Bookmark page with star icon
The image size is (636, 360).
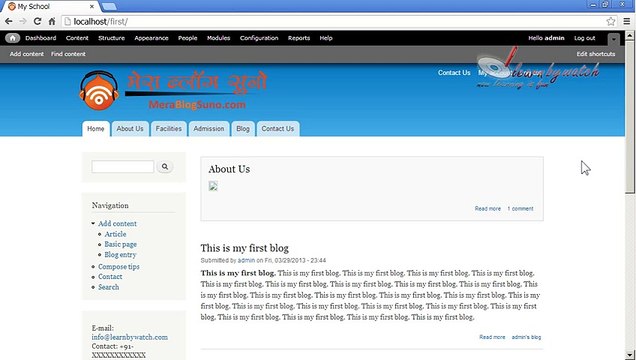click(611, 21)
